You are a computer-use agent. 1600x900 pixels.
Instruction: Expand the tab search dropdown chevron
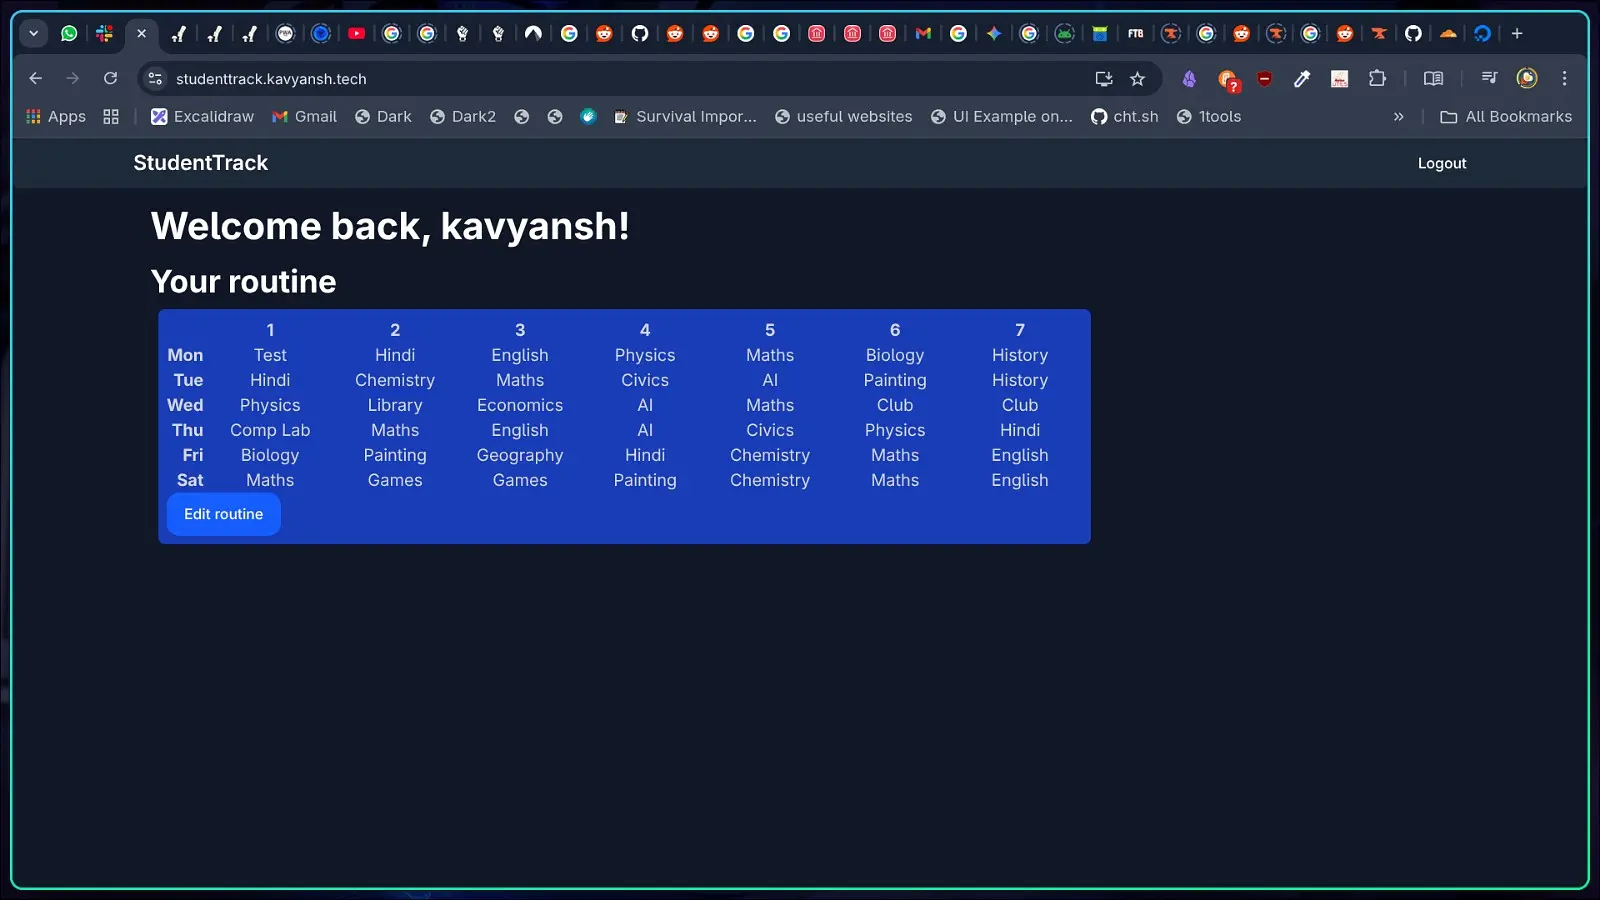tap(33, 33)
